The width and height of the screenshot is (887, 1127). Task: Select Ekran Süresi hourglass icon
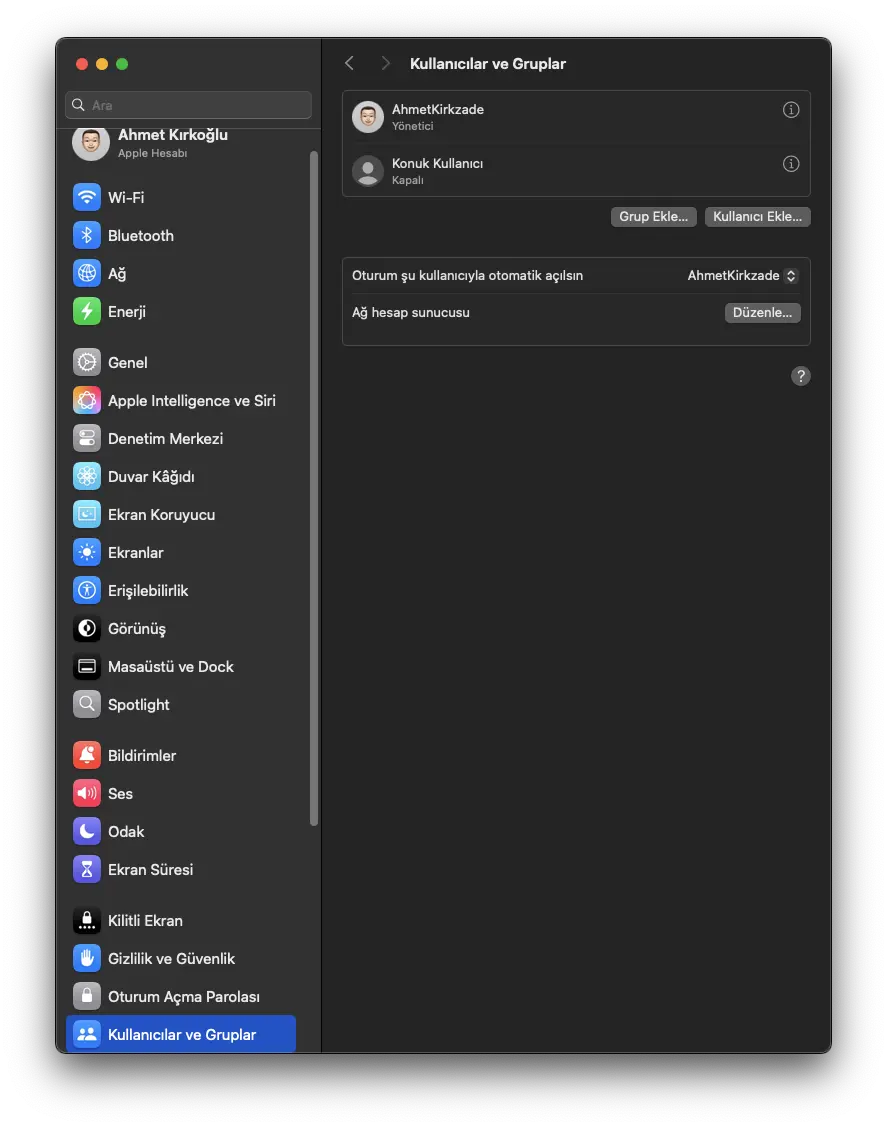point(87,870)
